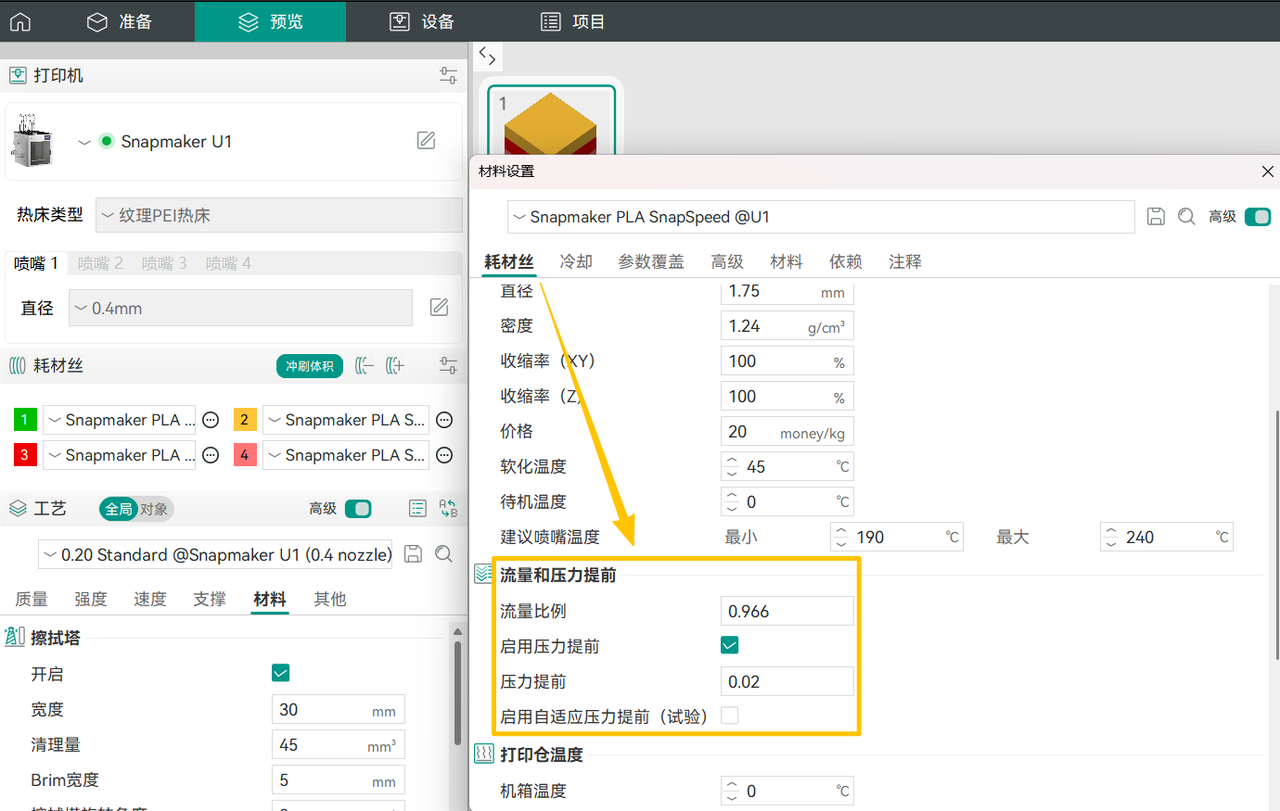
Task: Switch to the 设备 tab
Action: [420, 21]
